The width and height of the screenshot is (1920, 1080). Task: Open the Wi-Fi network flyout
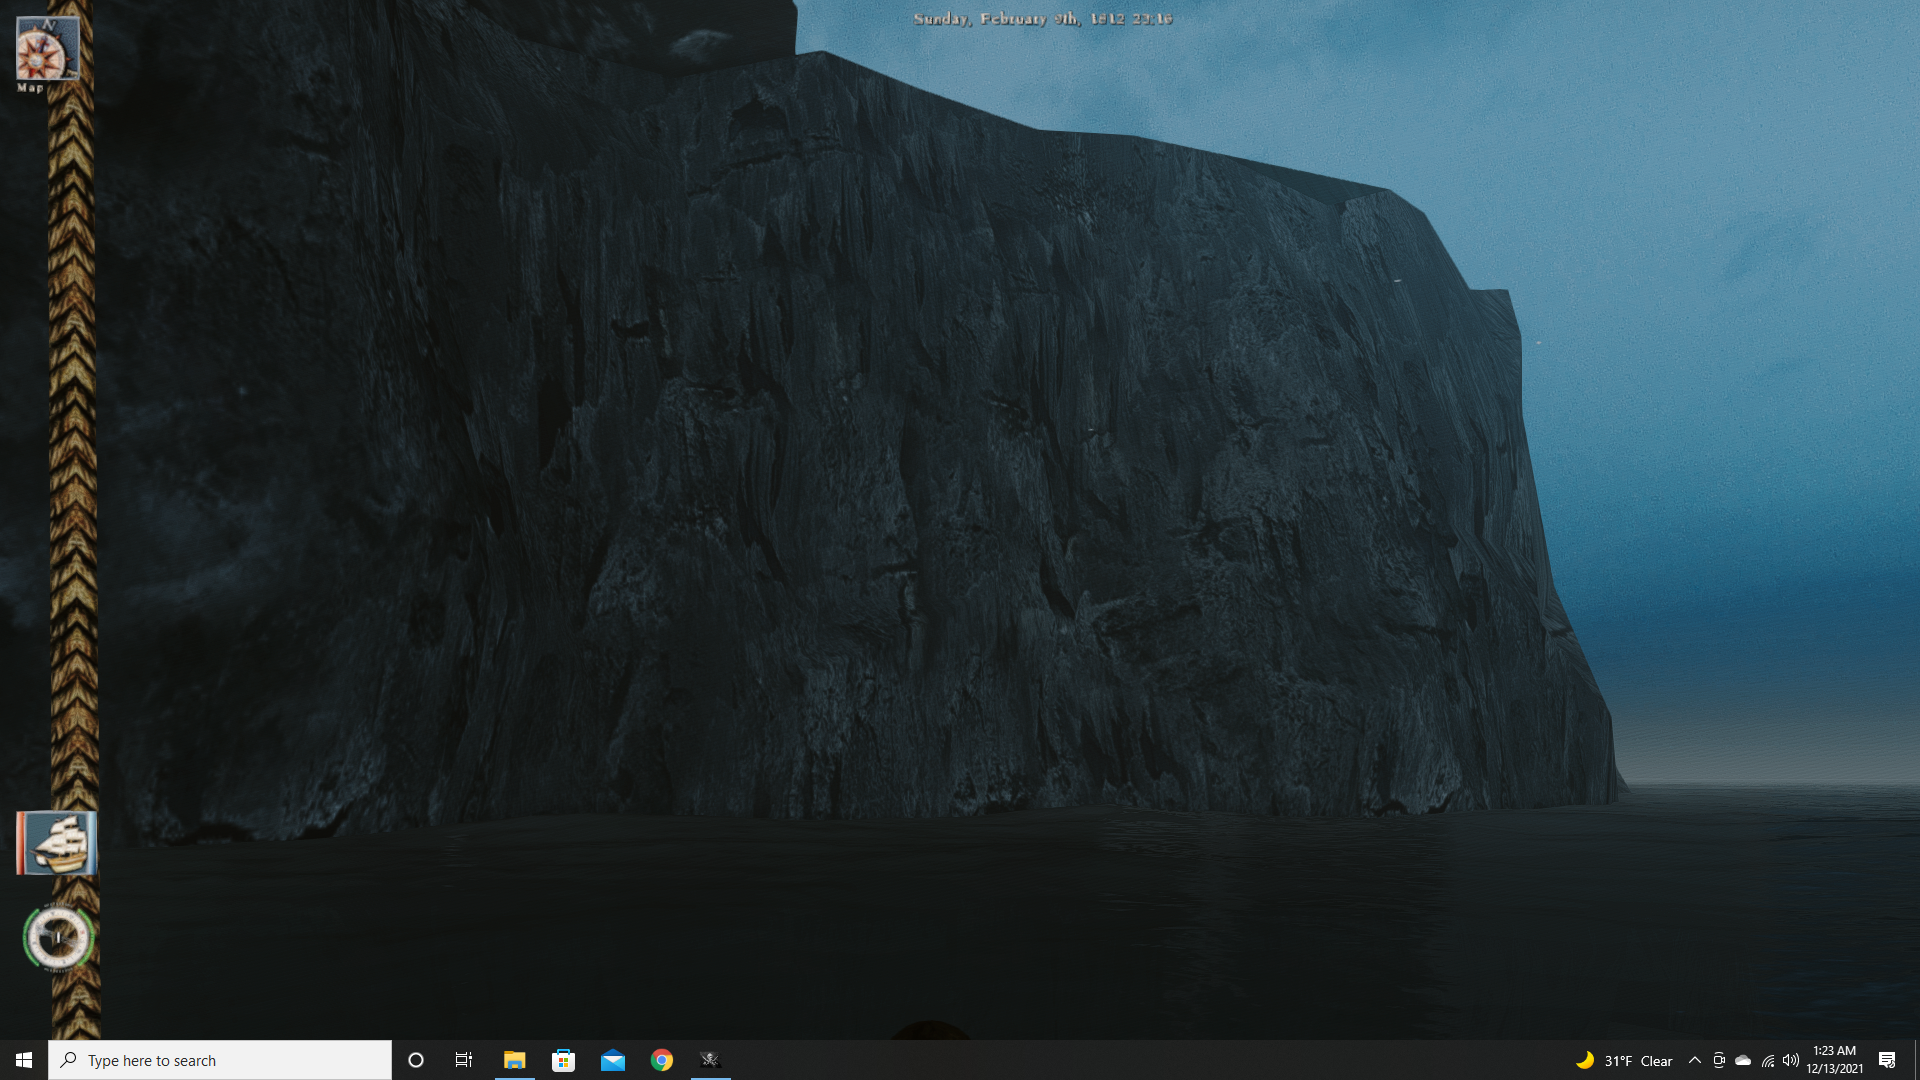tap(1768, 1061)
